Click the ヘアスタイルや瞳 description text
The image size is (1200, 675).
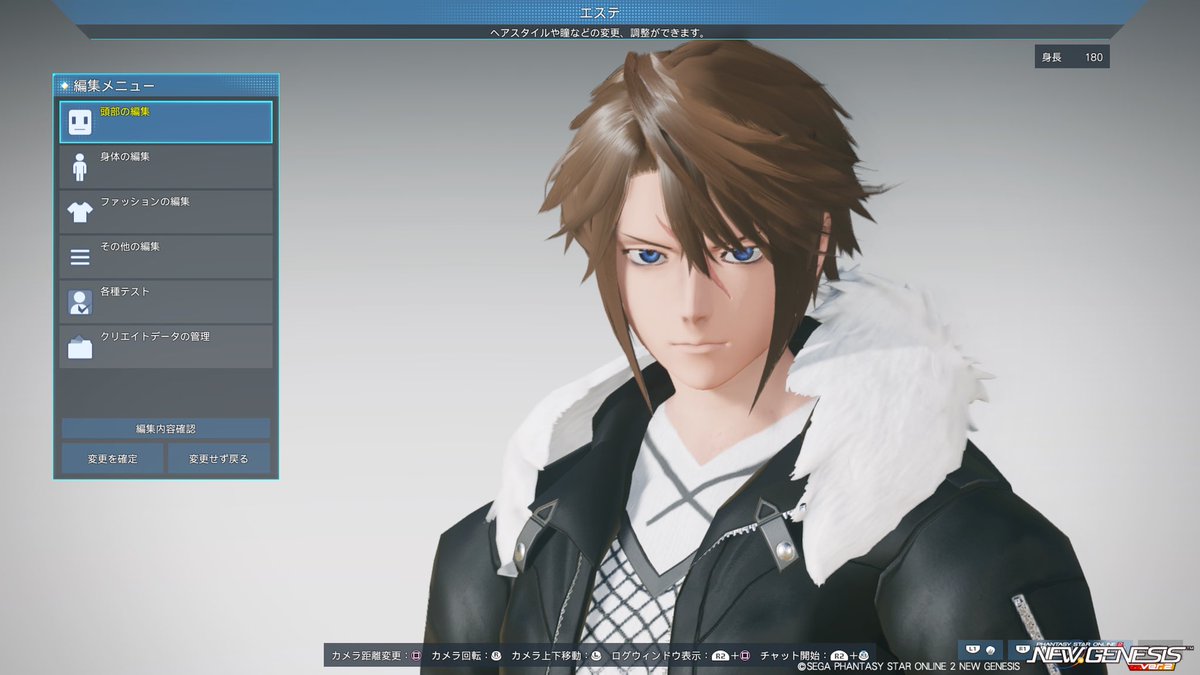click(x=600, y=32)
